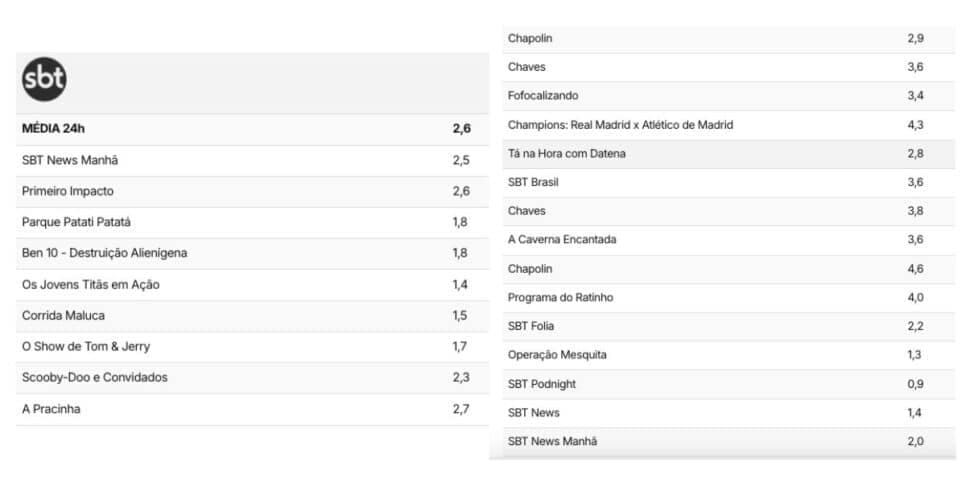Screen dimensions: 966x483
Task: Select SBT Podnight program
Action: coord(729,384)
